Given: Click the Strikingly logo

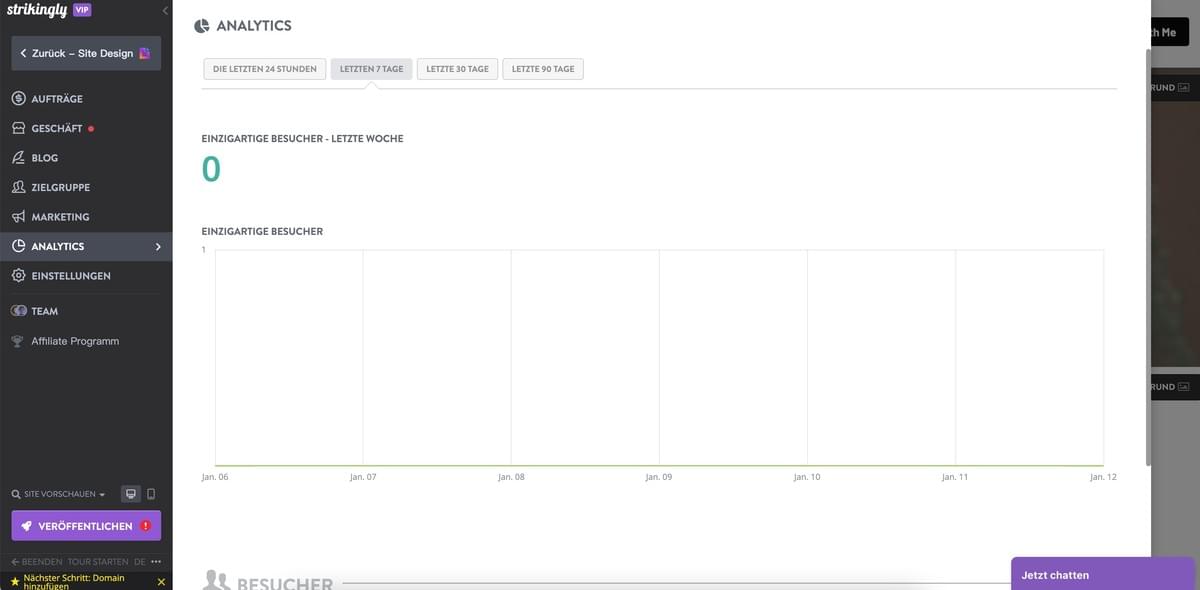Looking at the screenshot, I should coord(37,10).
